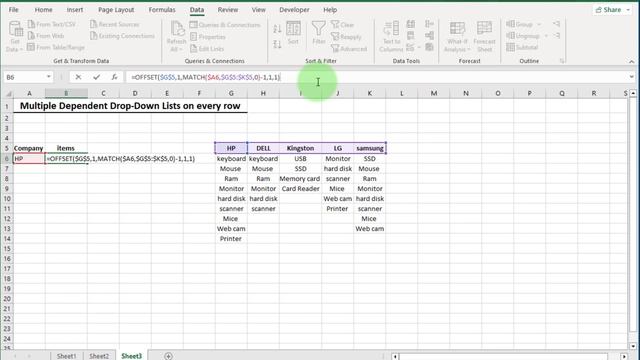Switch to the Page Layout tab
Screen dimensions: 640x360
pyautogui.click(x=116, y=9)
